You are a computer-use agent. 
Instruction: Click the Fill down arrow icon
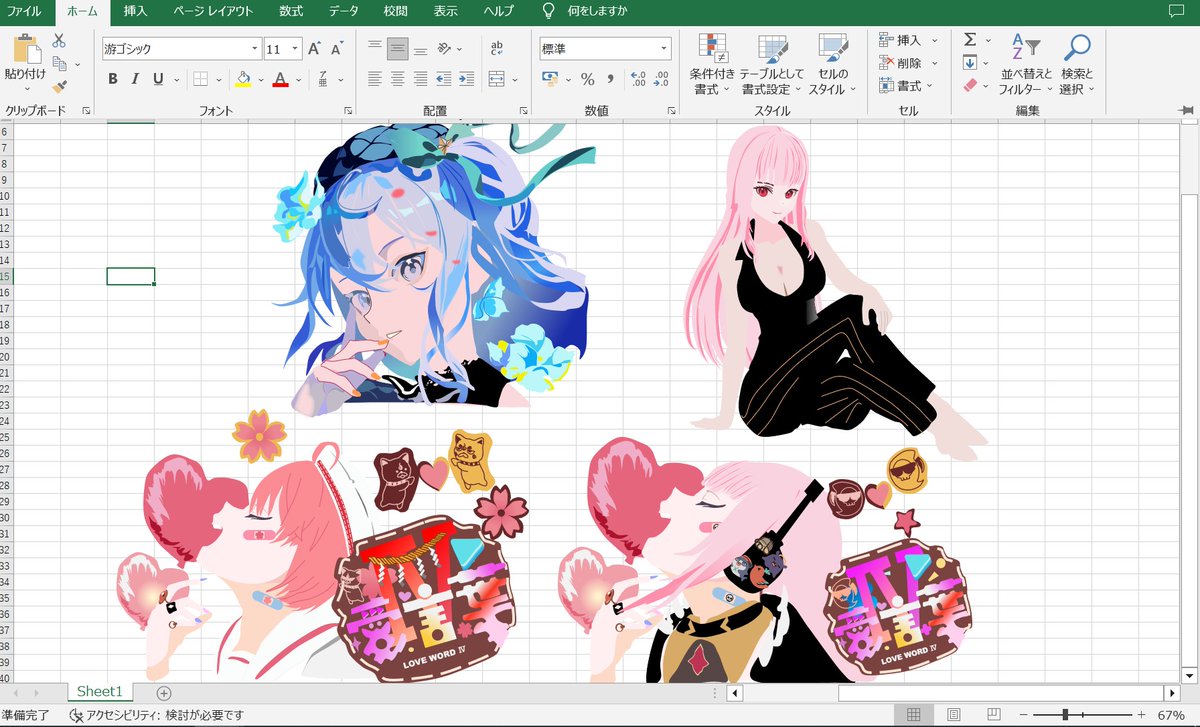[x=970, y=63]
